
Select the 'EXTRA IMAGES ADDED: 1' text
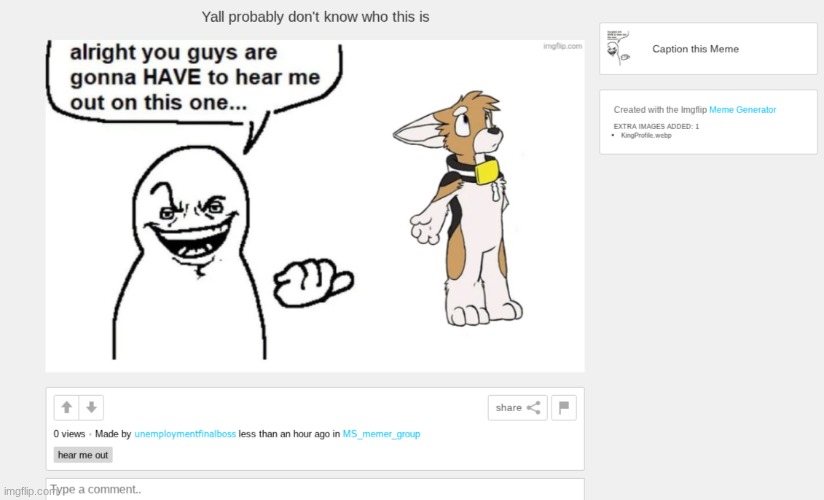(656, 126)
